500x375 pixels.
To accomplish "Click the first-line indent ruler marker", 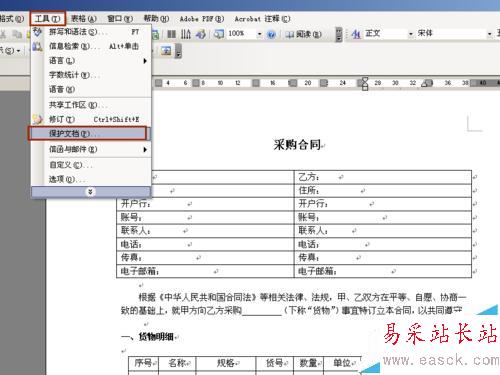I will (x=365, y=80).
